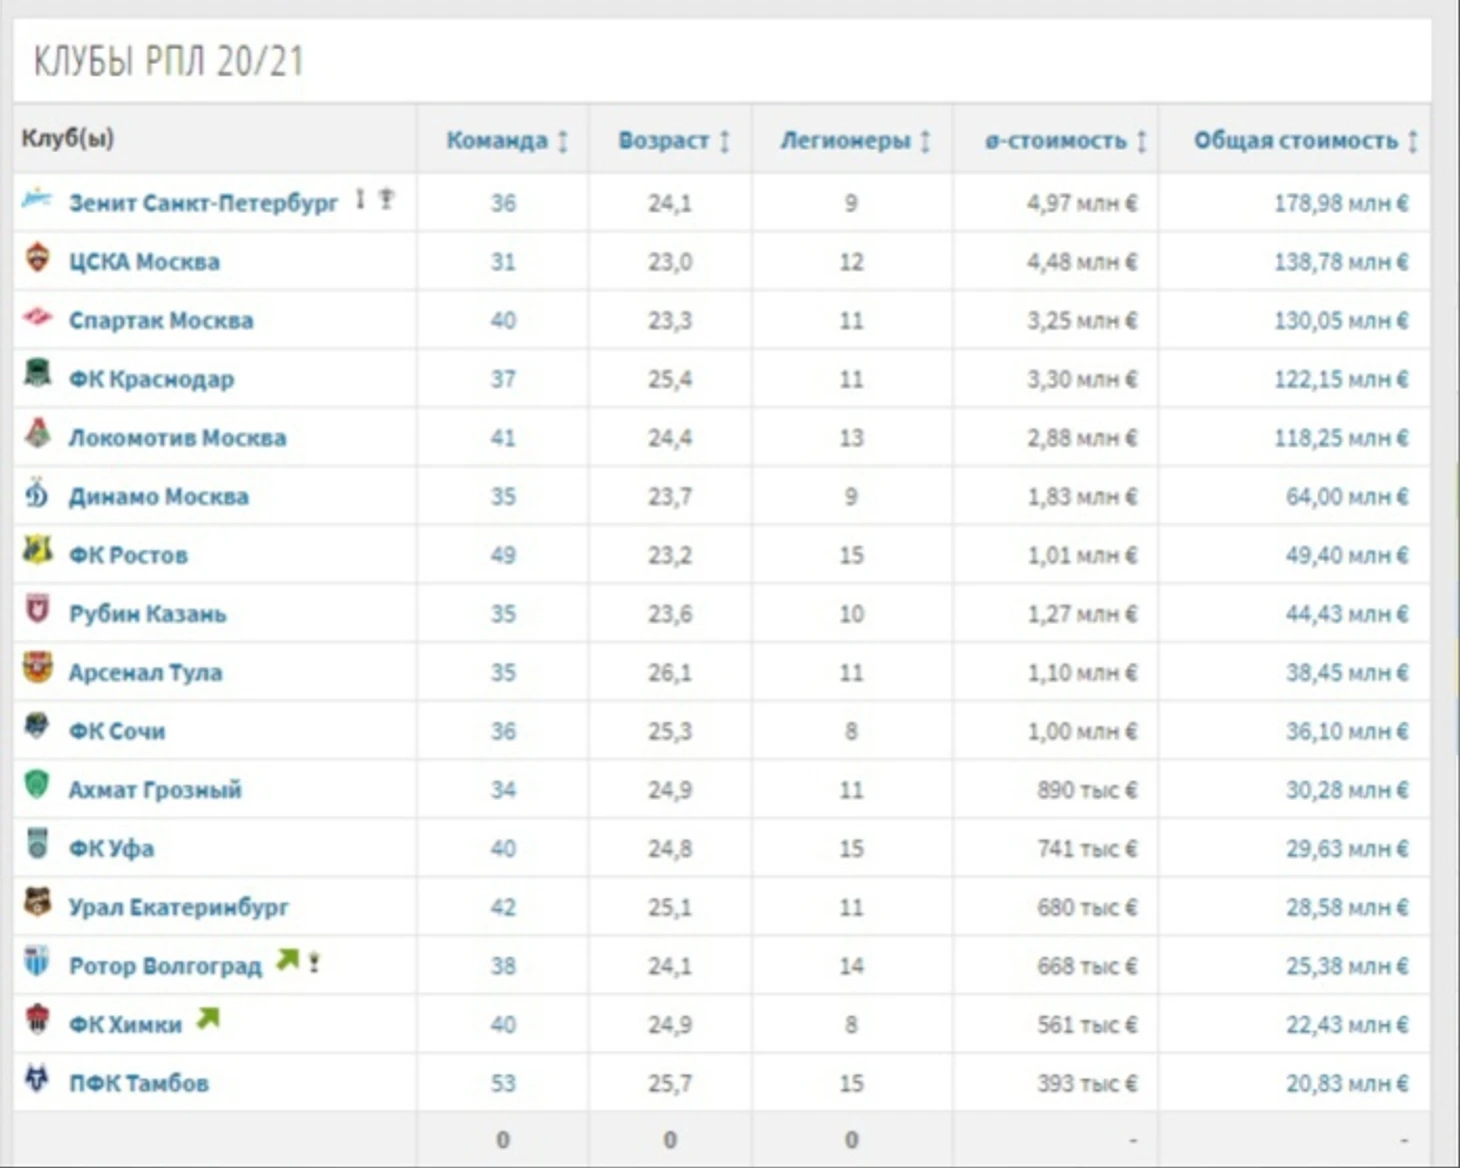Open the ФК Сочи club link

[x=117, y=731]
